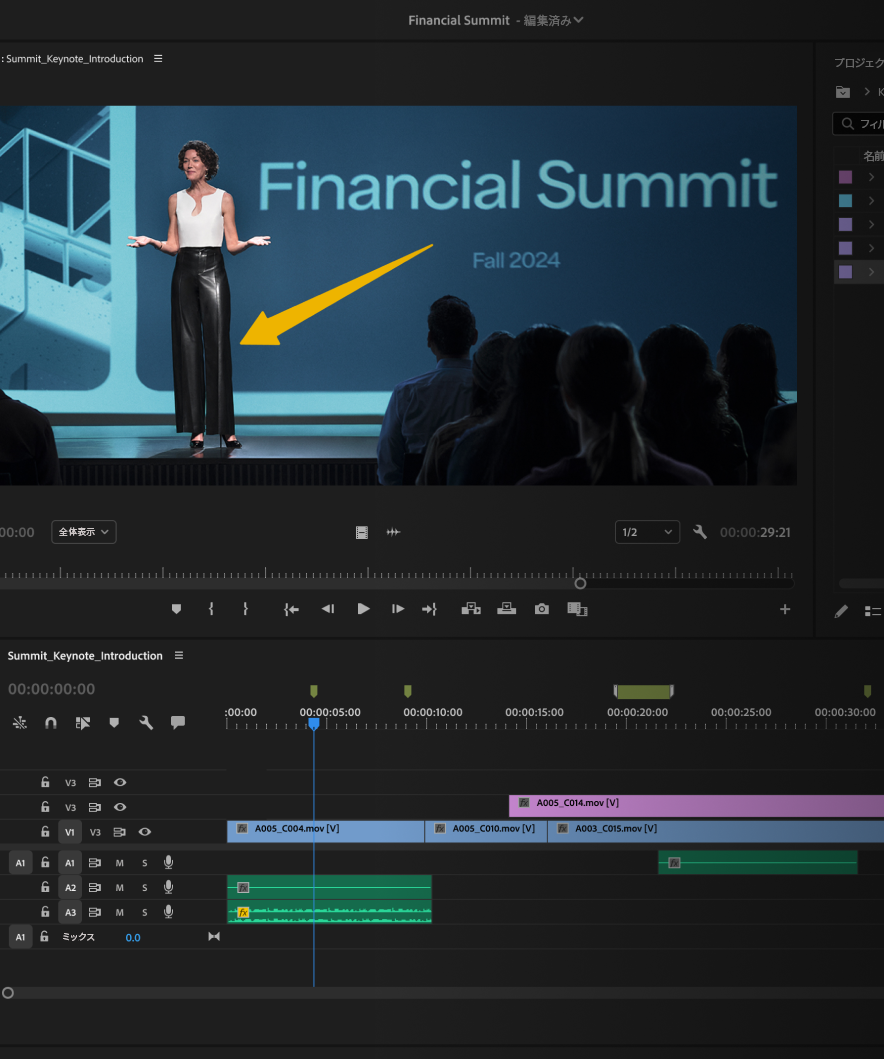Click the timeline horizontal zoom scrollbar handle
This screenshot has height=1059, width=884.
point(7,993)
